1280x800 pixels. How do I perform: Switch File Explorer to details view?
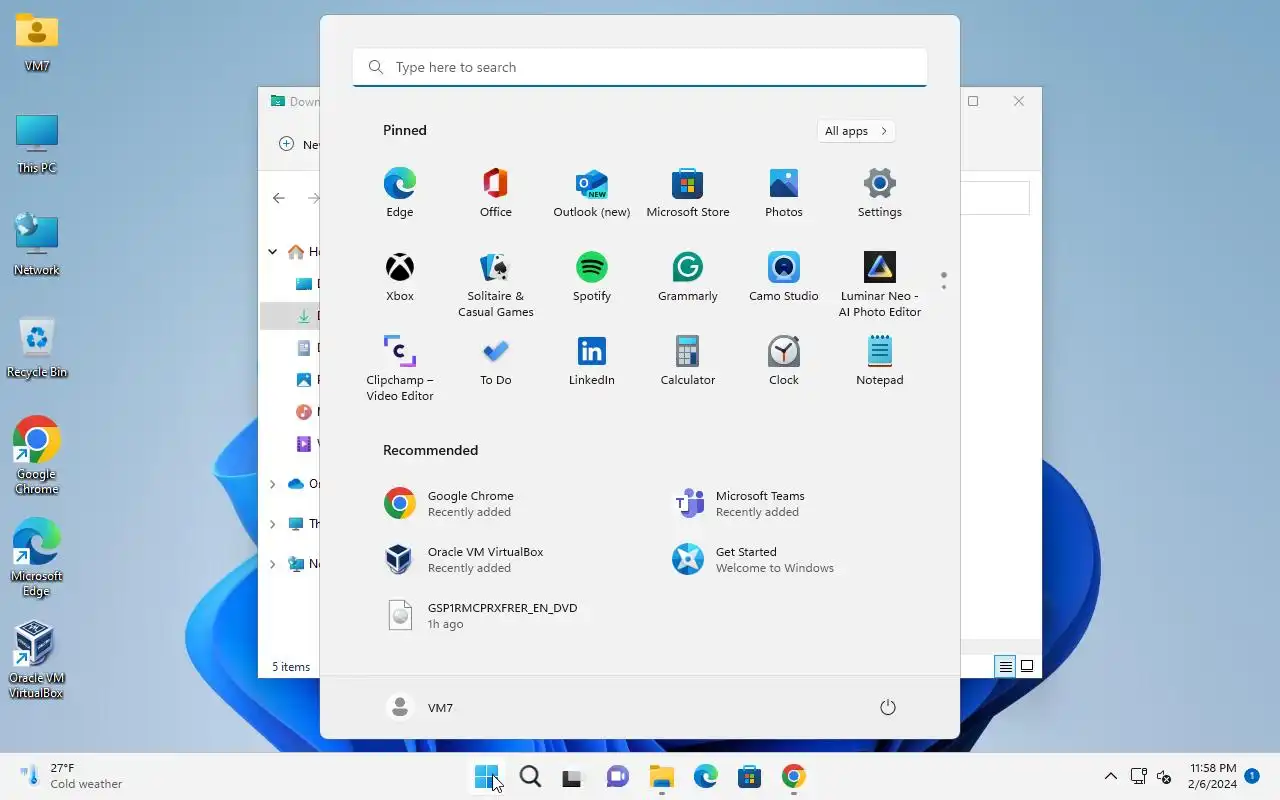point(1005,666)
